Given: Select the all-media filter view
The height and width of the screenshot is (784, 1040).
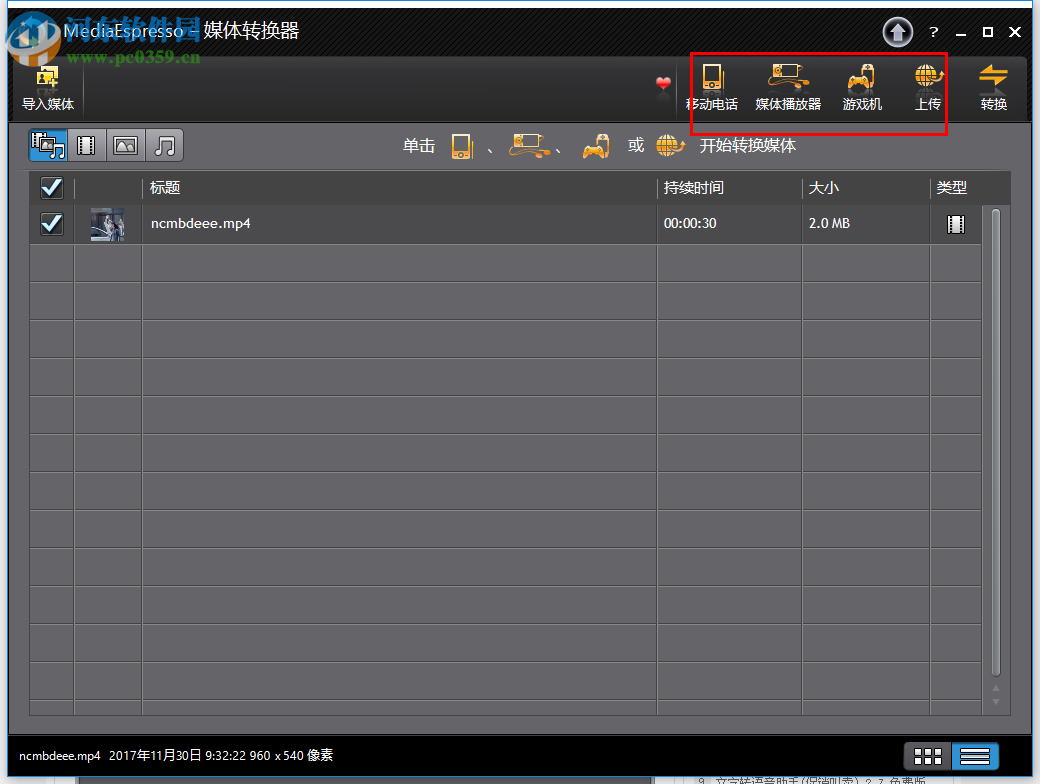Looking at the screenshot, I should pyautogui.click(x=48, y=145).
